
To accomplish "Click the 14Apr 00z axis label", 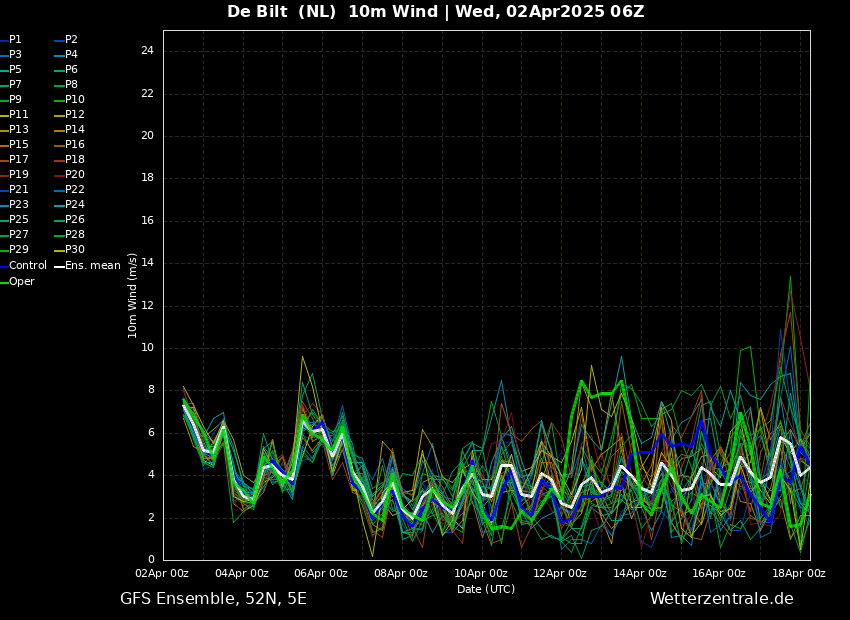I will click(x=640, y=574).
